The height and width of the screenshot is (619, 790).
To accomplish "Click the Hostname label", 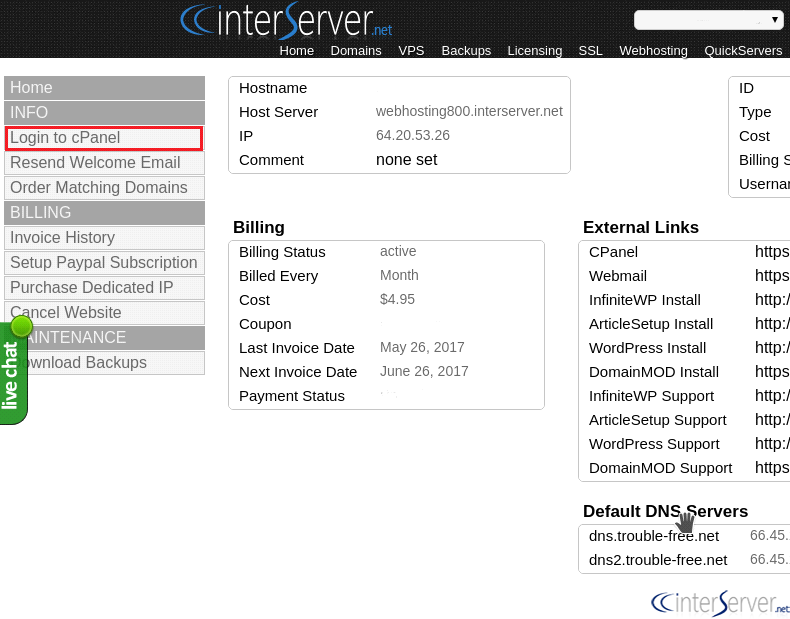I will click(273, 88).
